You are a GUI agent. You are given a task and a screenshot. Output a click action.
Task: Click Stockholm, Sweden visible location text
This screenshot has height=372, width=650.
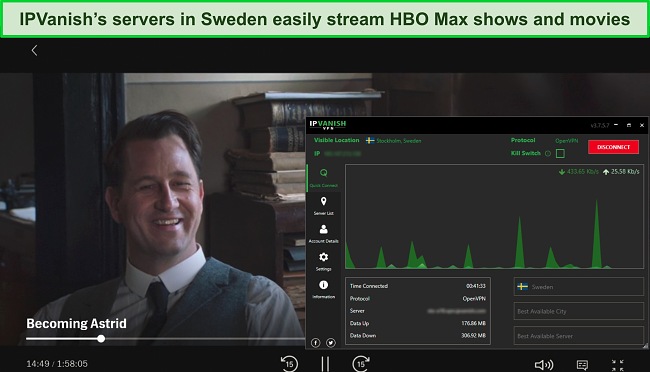[x=398, y=141]
